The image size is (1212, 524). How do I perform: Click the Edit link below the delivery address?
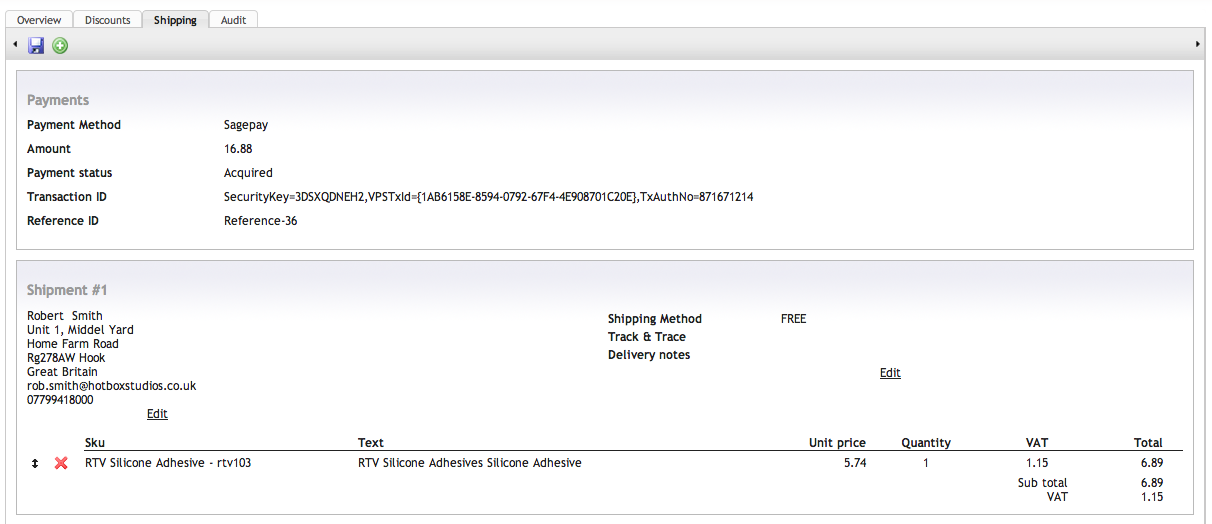(x=157, y=414)
